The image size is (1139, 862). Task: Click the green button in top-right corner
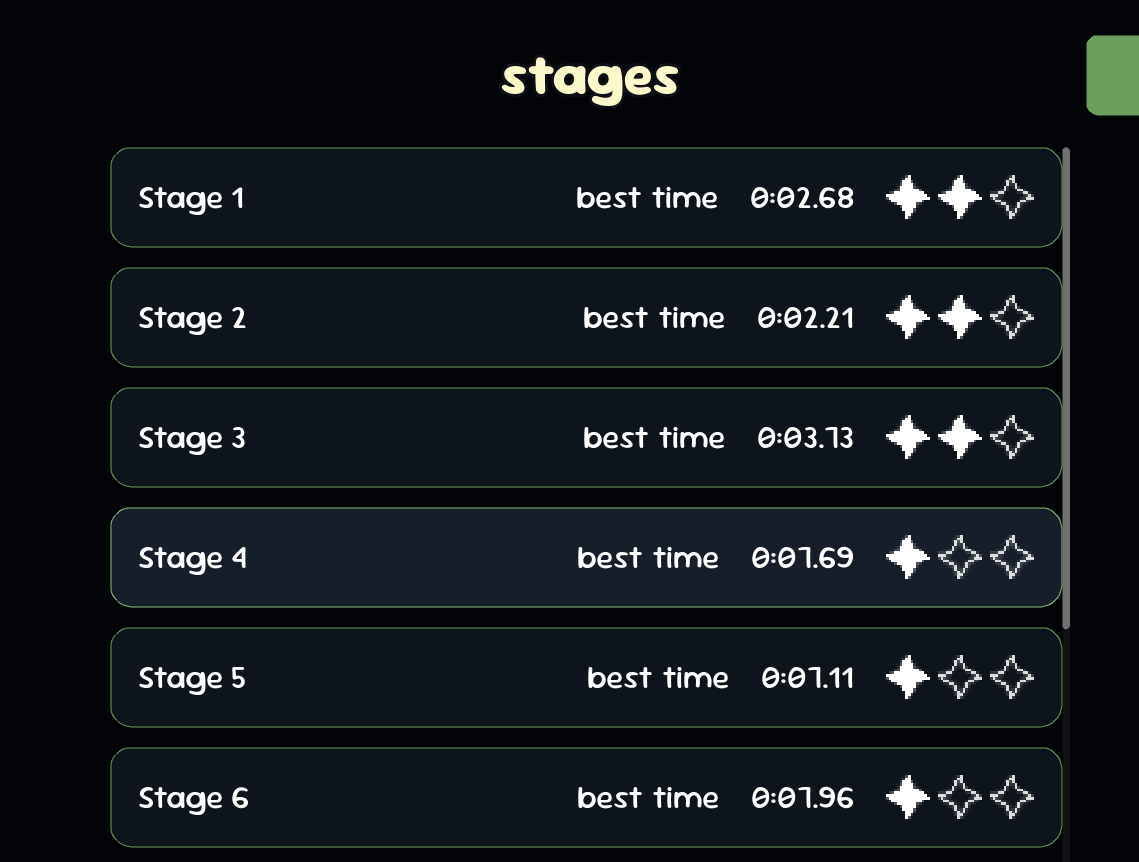point(1113,75)
